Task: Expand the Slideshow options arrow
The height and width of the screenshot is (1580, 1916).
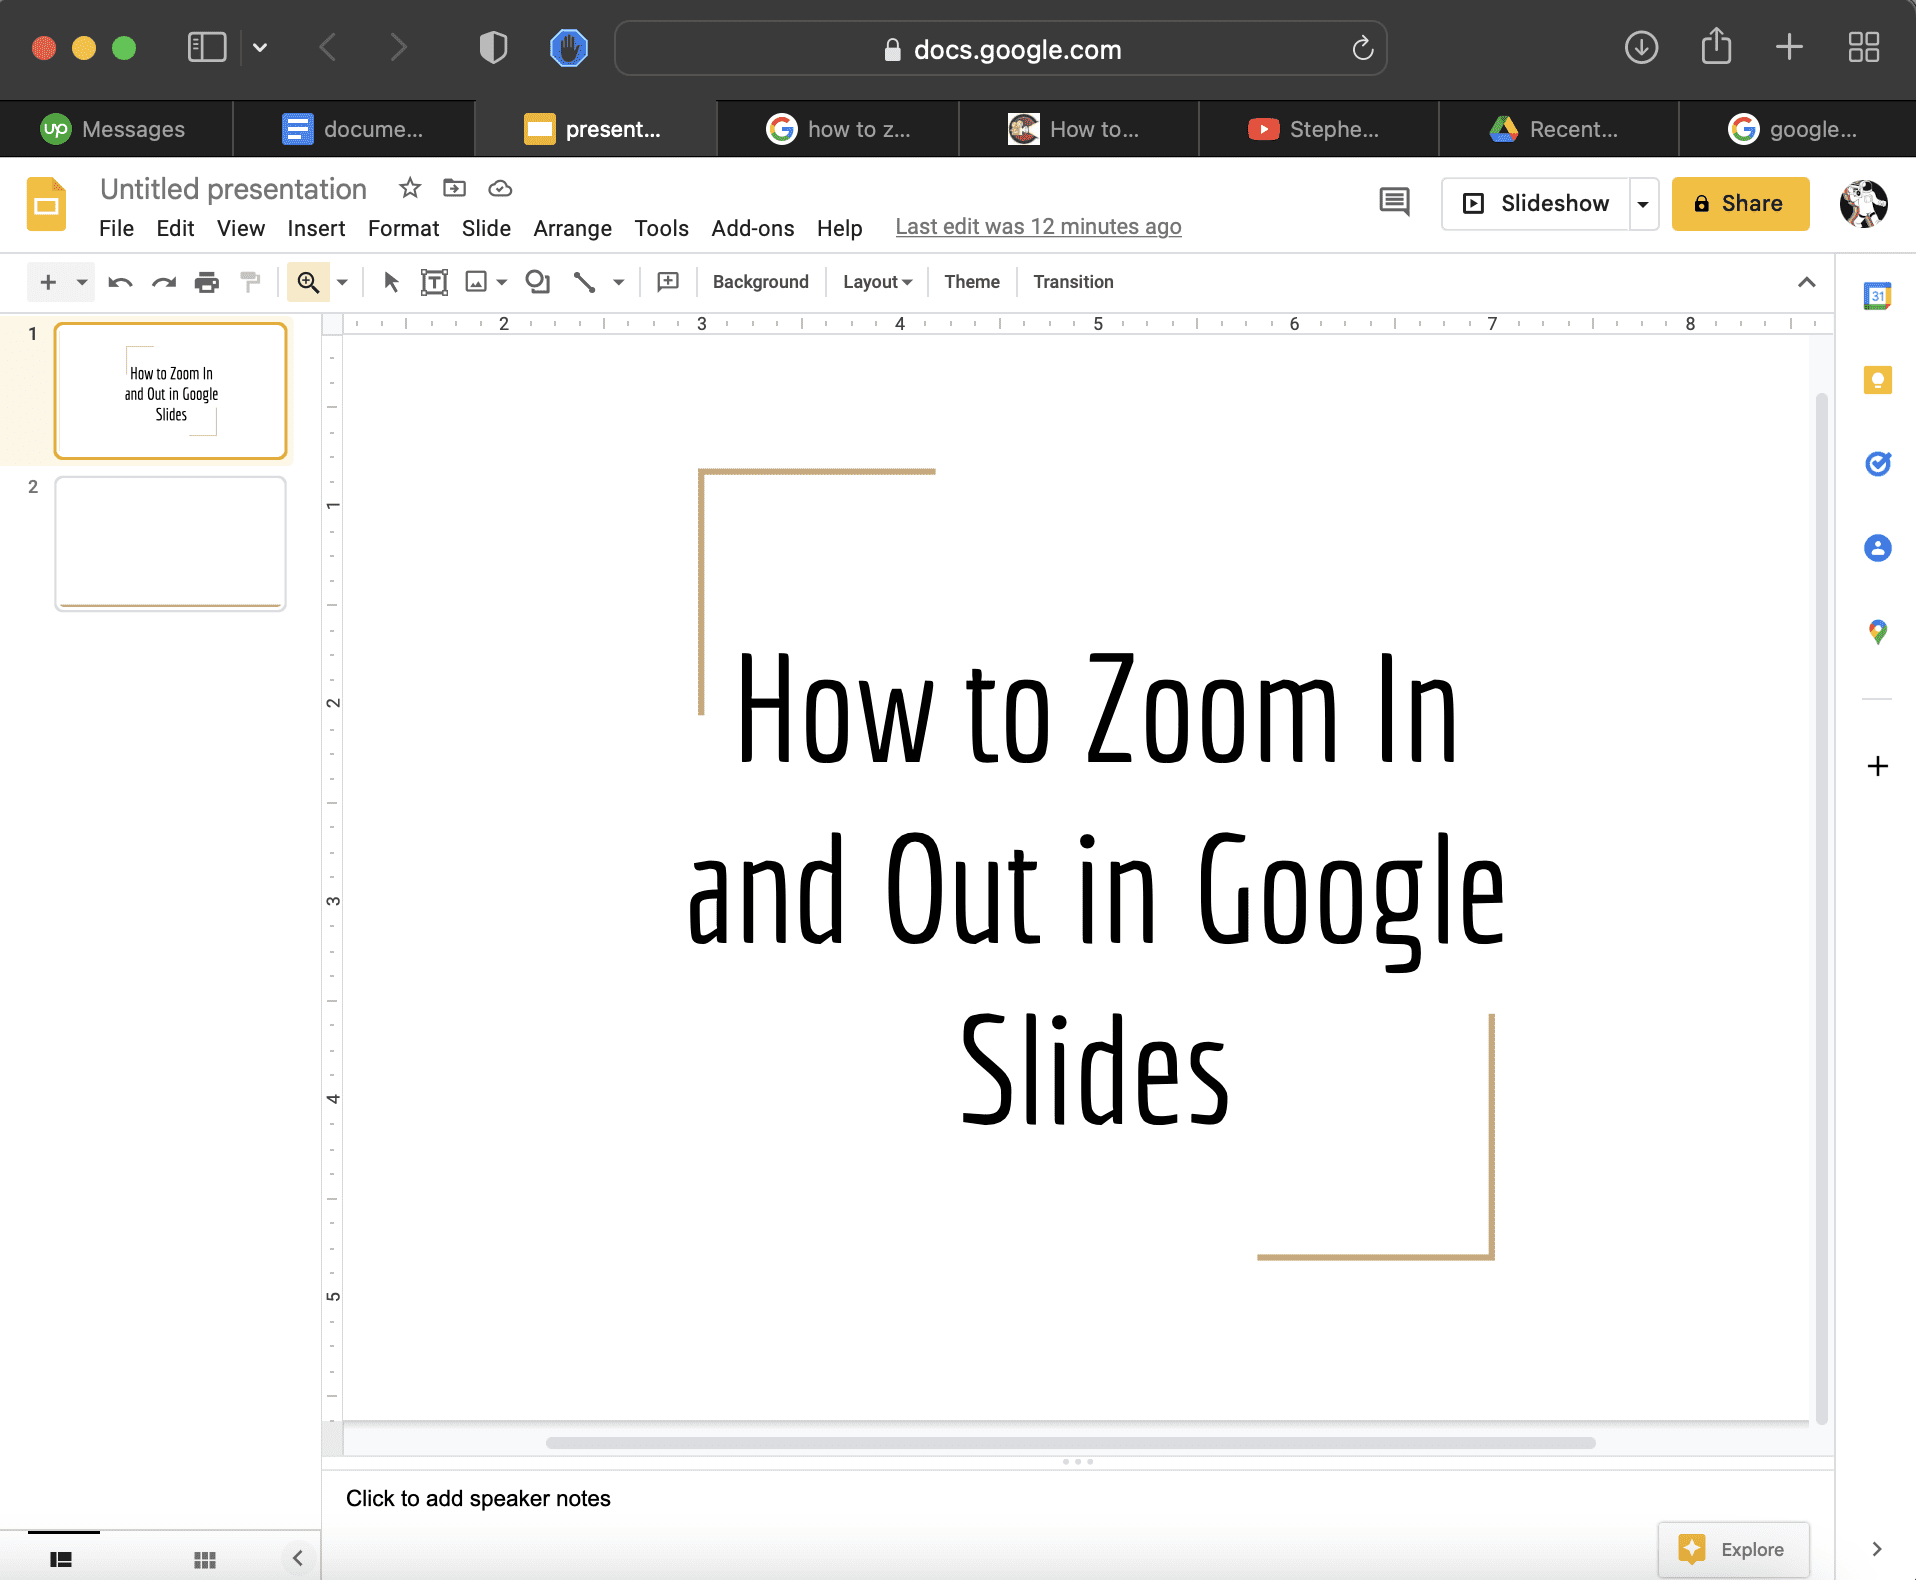Action: click(1643, 203)
